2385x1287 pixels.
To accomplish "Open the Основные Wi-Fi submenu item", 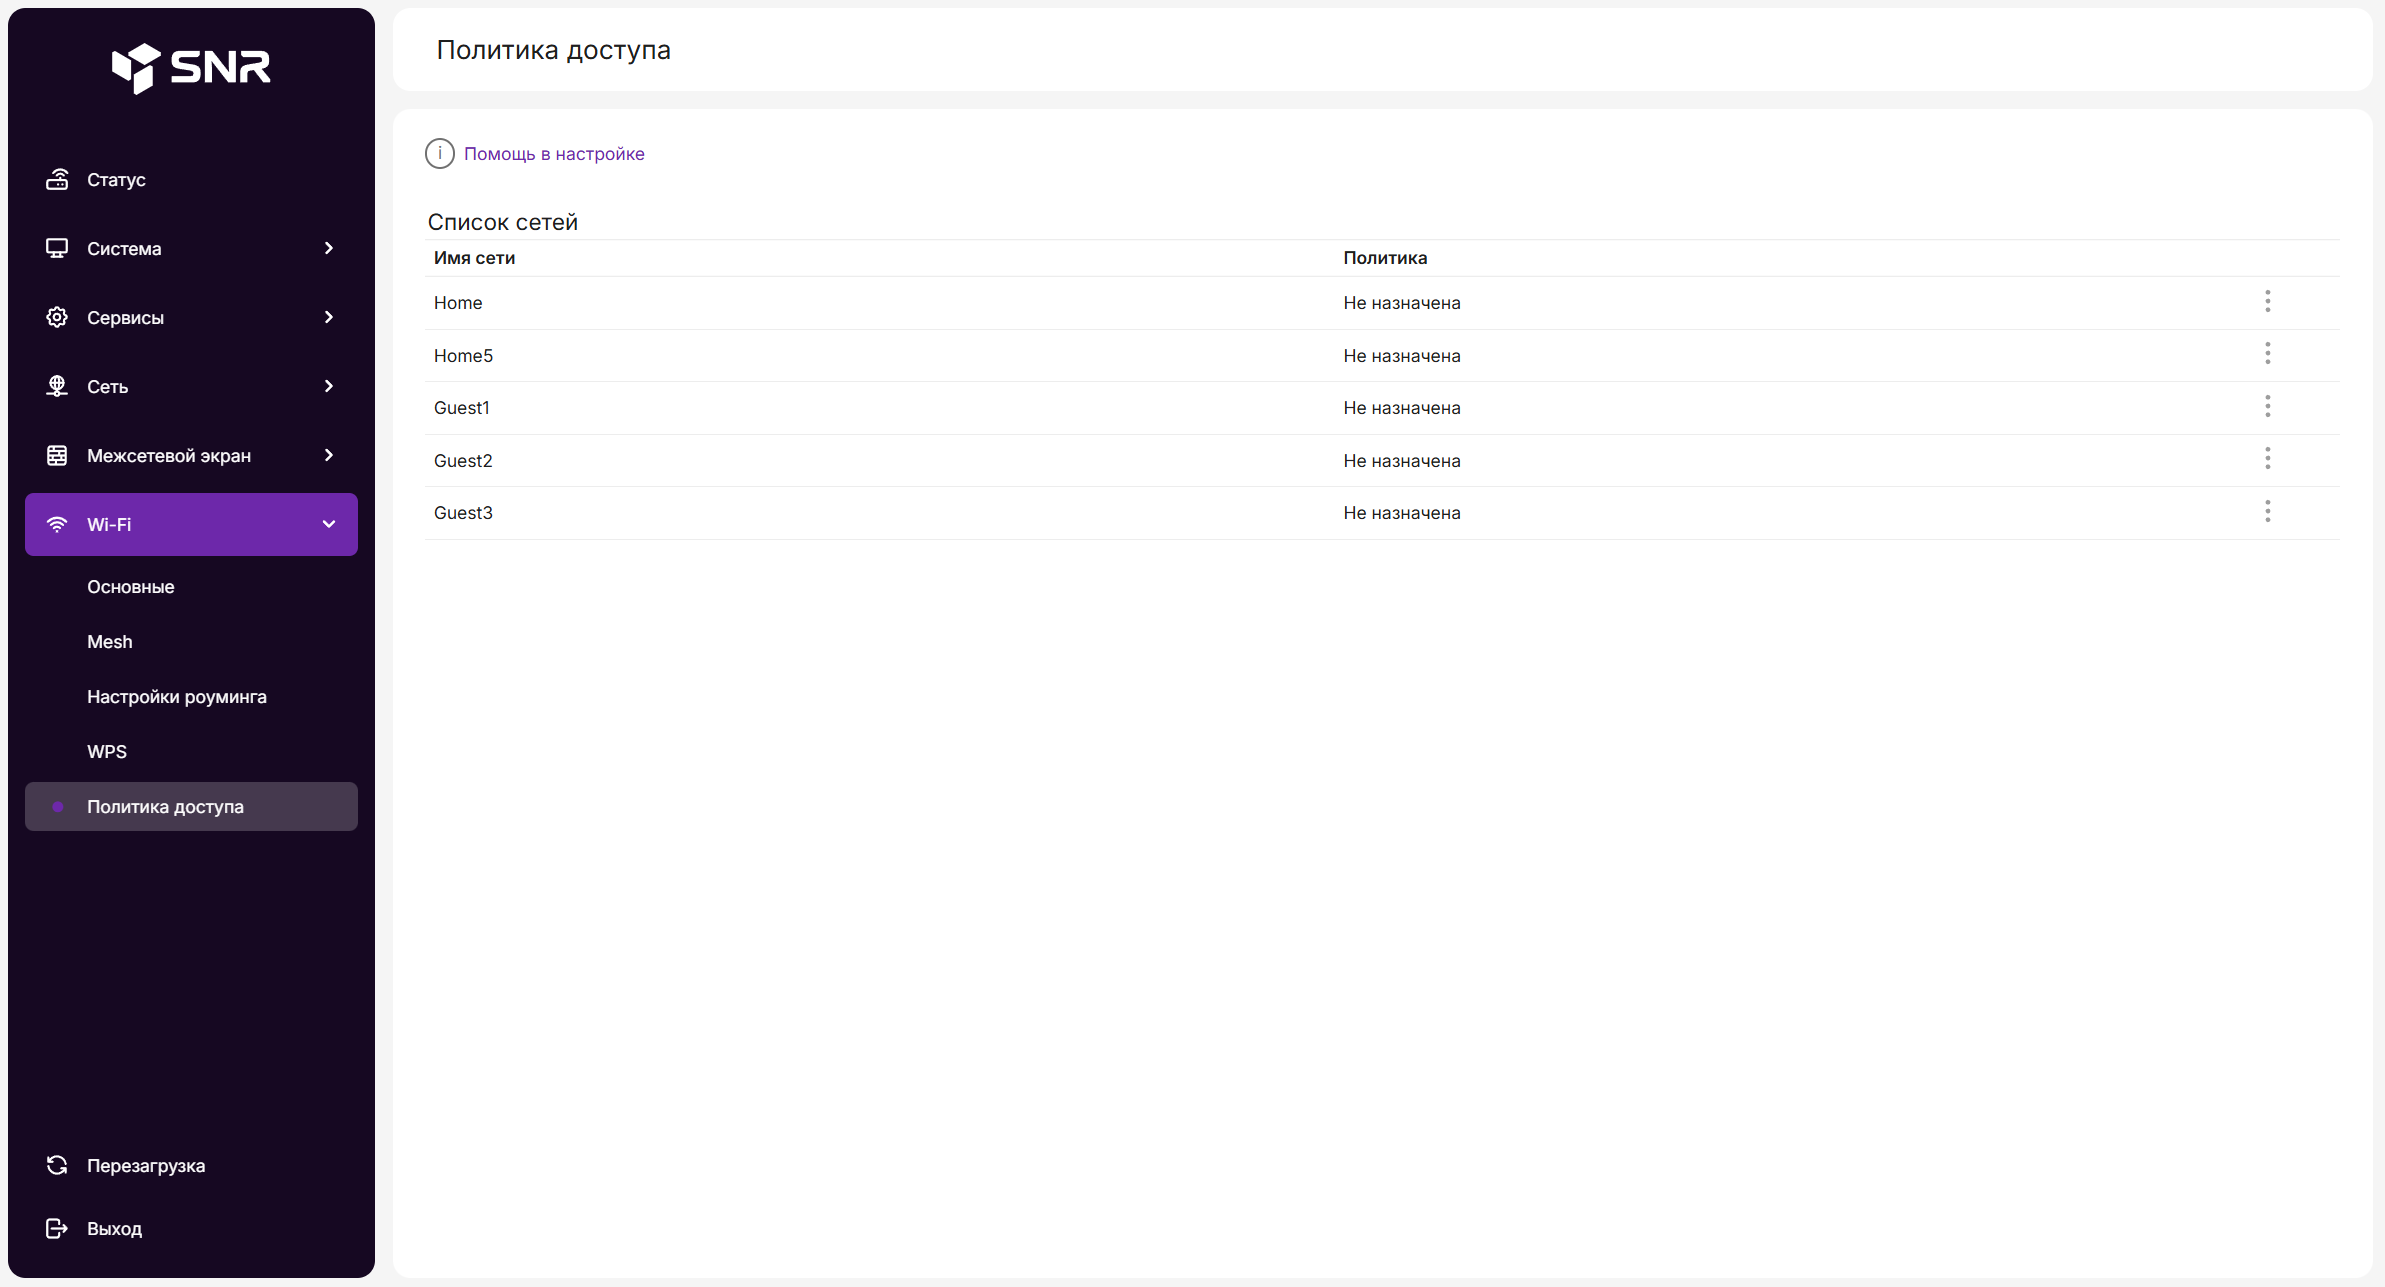I will (x=131, y=587).
